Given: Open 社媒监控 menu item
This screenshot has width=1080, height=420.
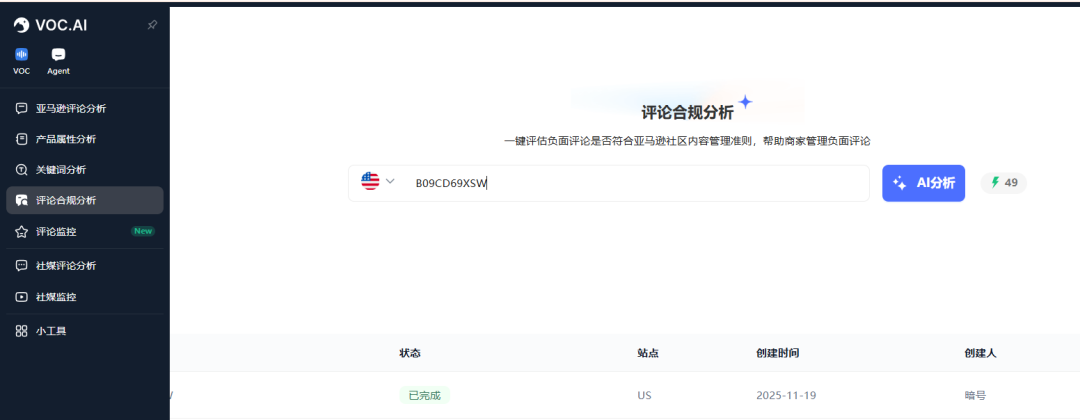Looking at the screenshot, I should click(85, 297).
